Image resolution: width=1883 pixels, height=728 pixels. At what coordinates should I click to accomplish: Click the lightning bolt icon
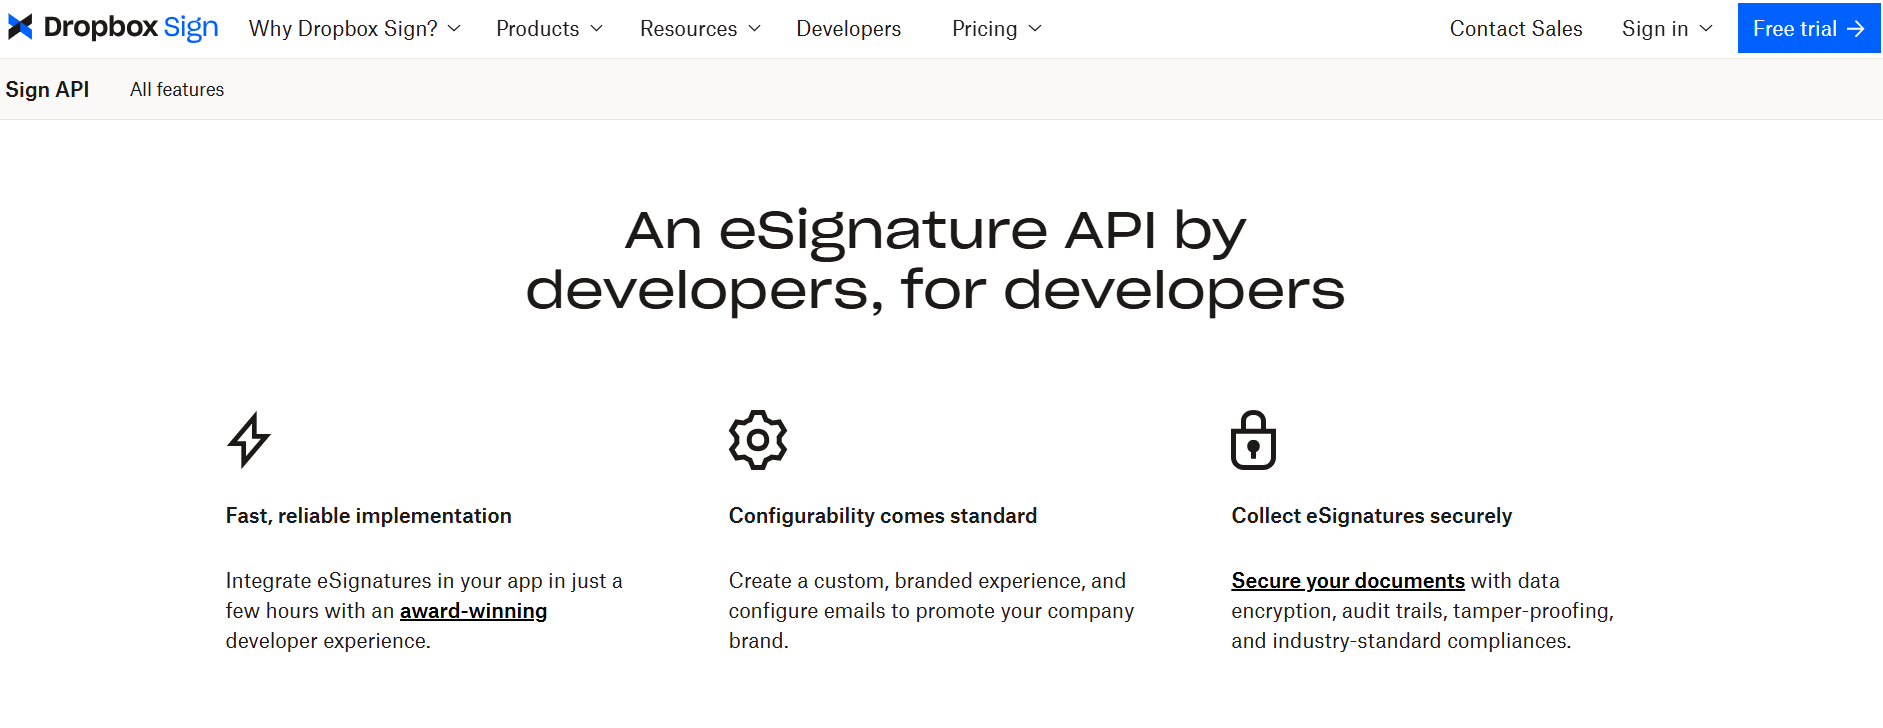click(249, 440)
